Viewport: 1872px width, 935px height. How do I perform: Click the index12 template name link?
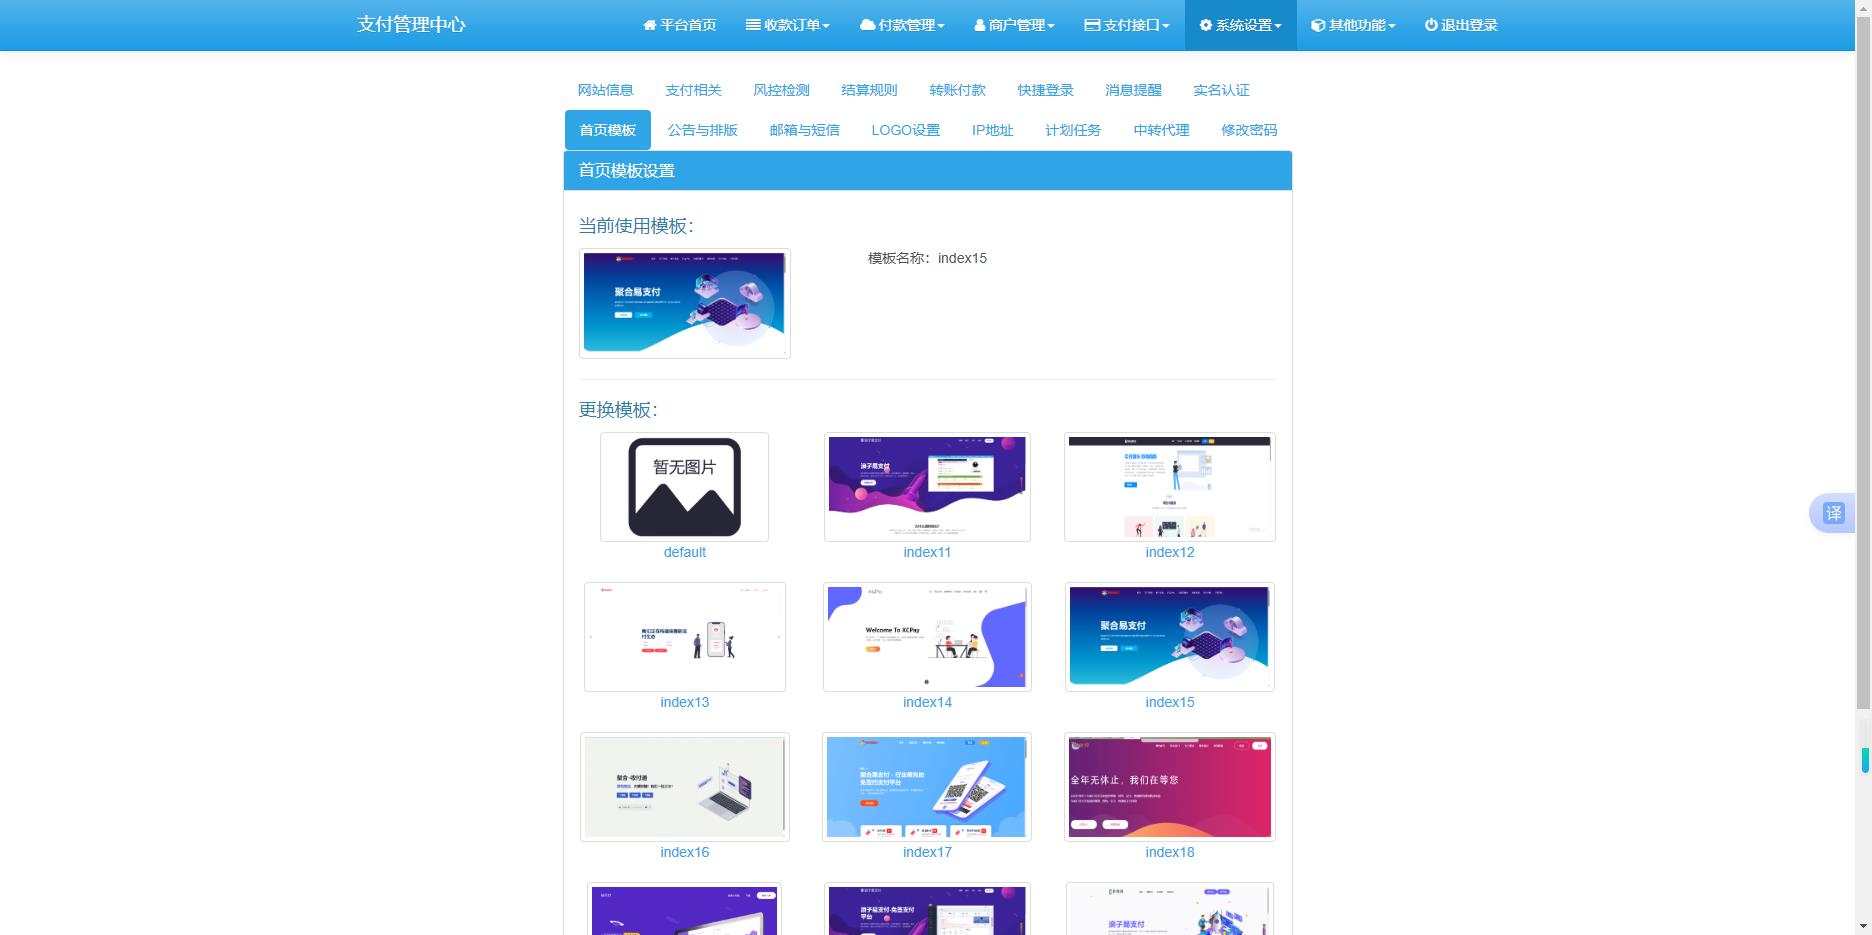[x=1170, y=552]
